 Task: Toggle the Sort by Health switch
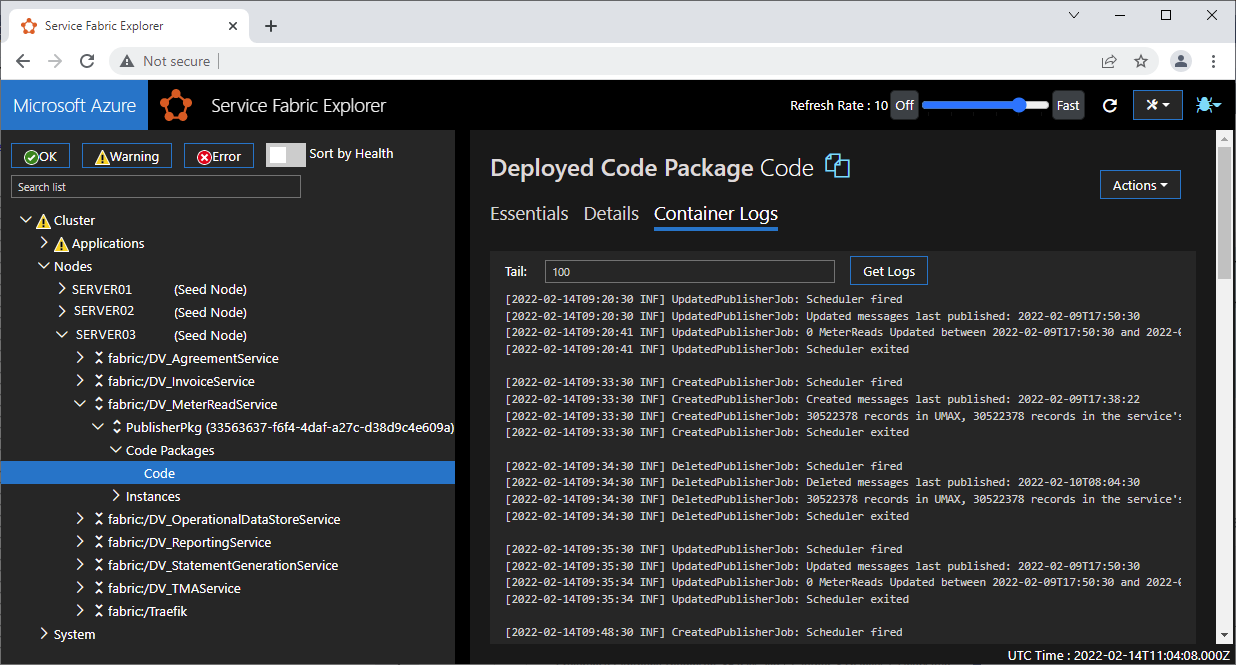pyautogui.click(x=285, y=154)
